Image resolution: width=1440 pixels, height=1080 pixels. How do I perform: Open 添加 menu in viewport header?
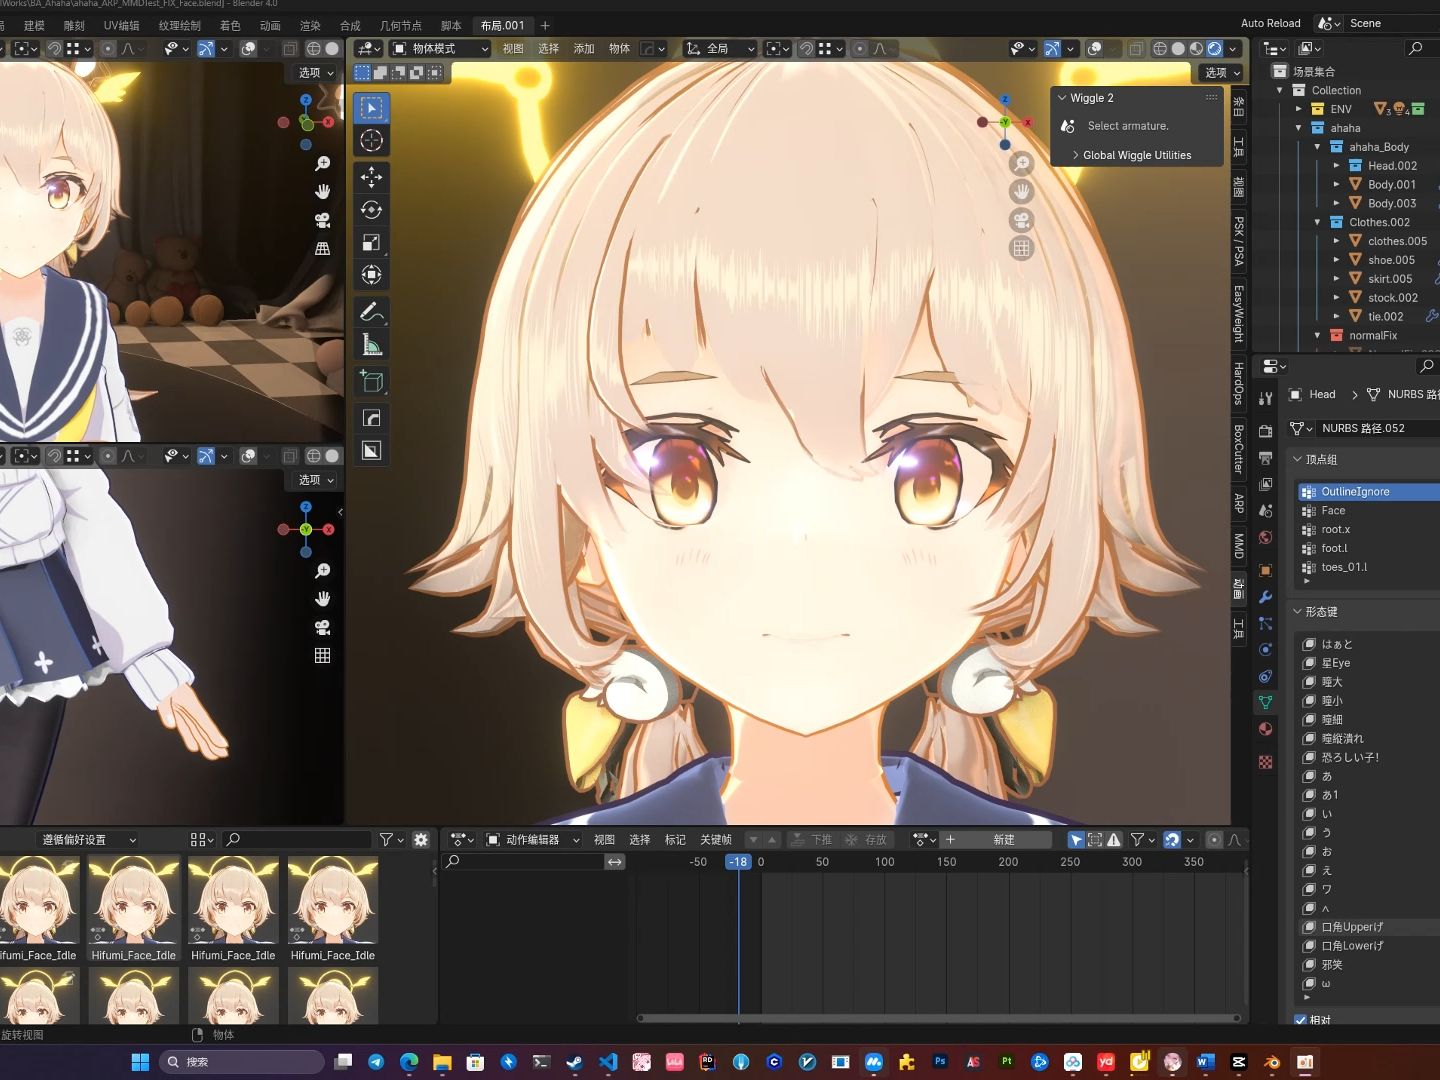coord(584,48)
